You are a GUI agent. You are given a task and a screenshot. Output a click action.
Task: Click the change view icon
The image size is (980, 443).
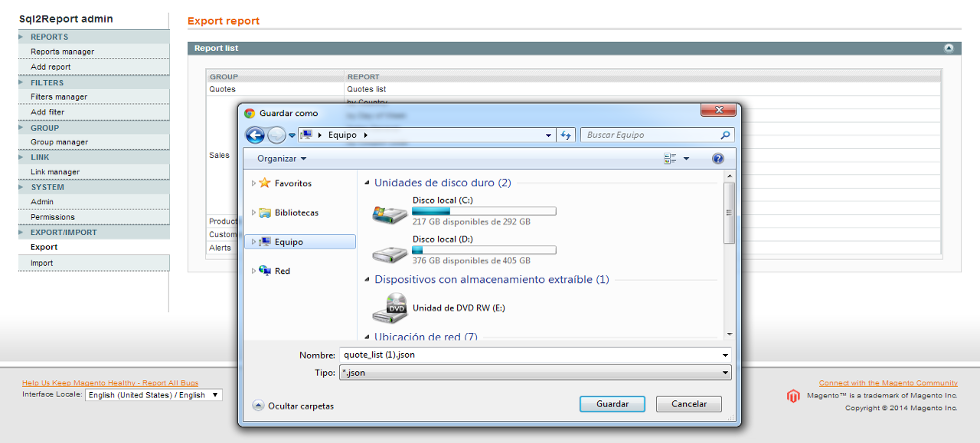click(671, 159)
